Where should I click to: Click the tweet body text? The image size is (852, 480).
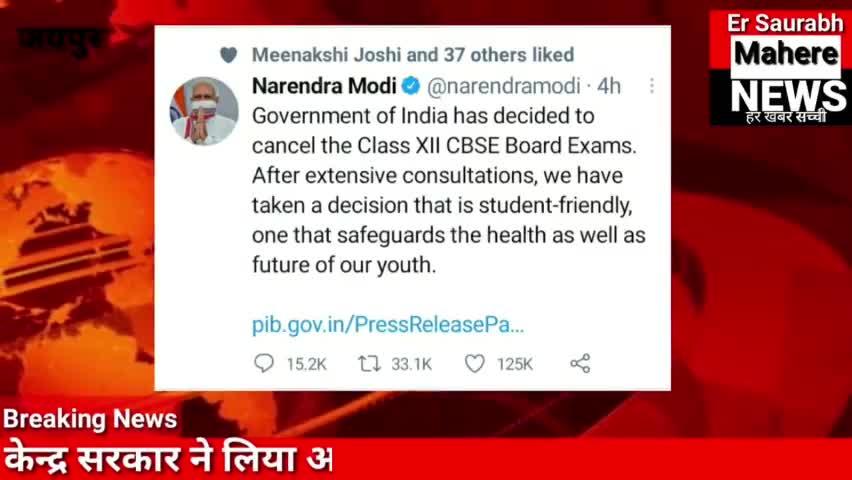click(449, 190)
